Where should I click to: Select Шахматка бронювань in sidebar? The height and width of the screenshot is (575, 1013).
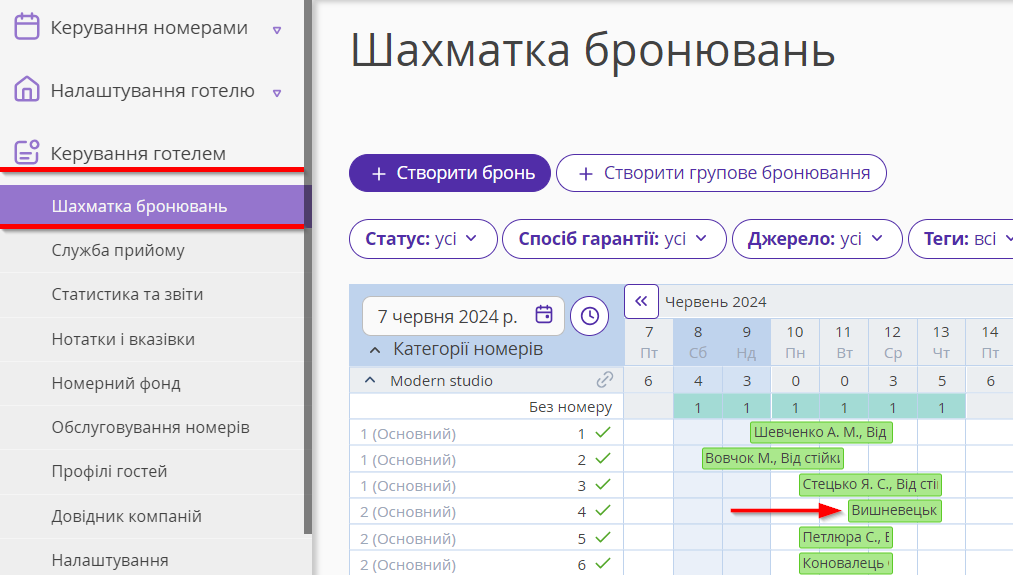(152, 206)
